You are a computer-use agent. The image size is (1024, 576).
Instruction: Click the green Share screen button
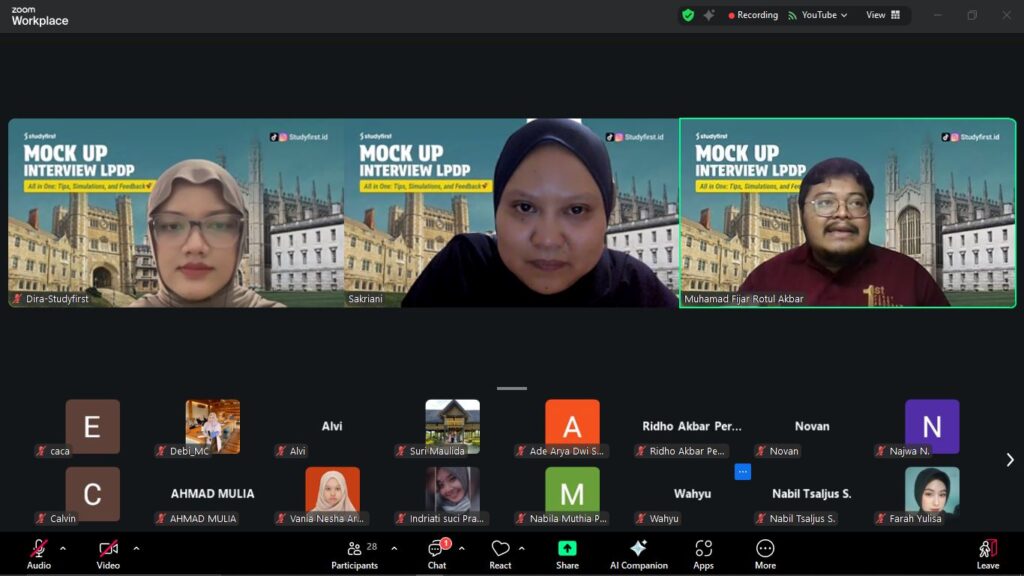click(x=567, y=553)
